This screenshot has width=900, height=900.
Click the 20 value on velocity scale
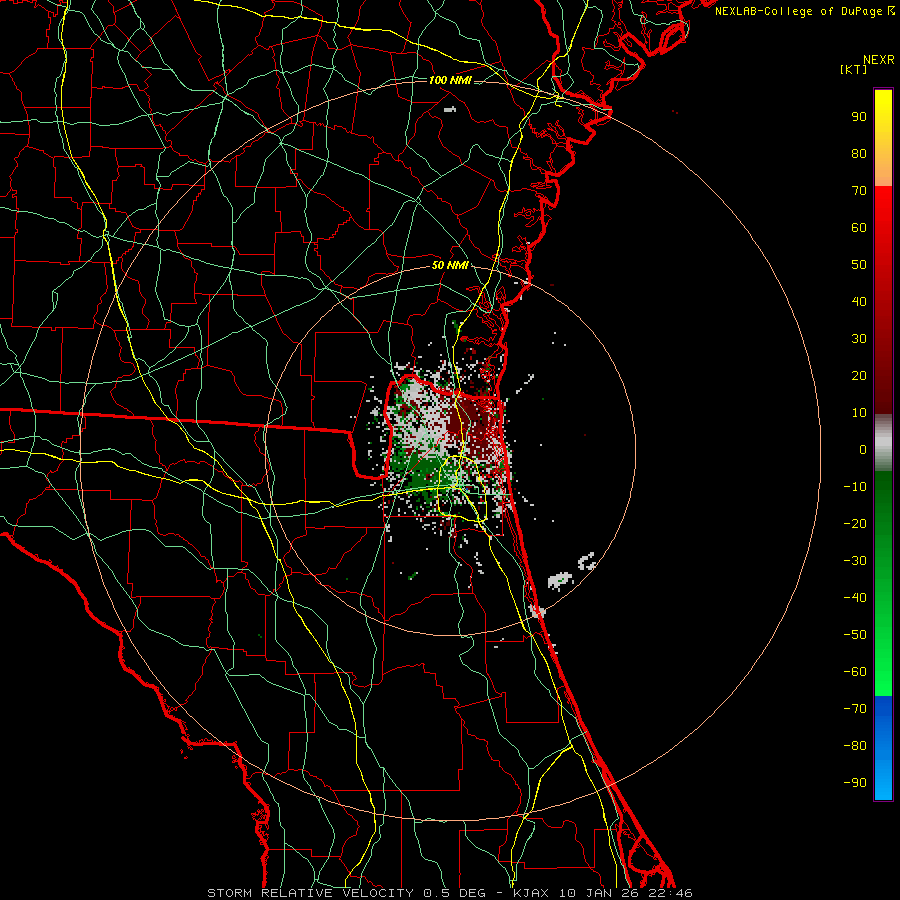pyautogui.click(x=859, y=375)
